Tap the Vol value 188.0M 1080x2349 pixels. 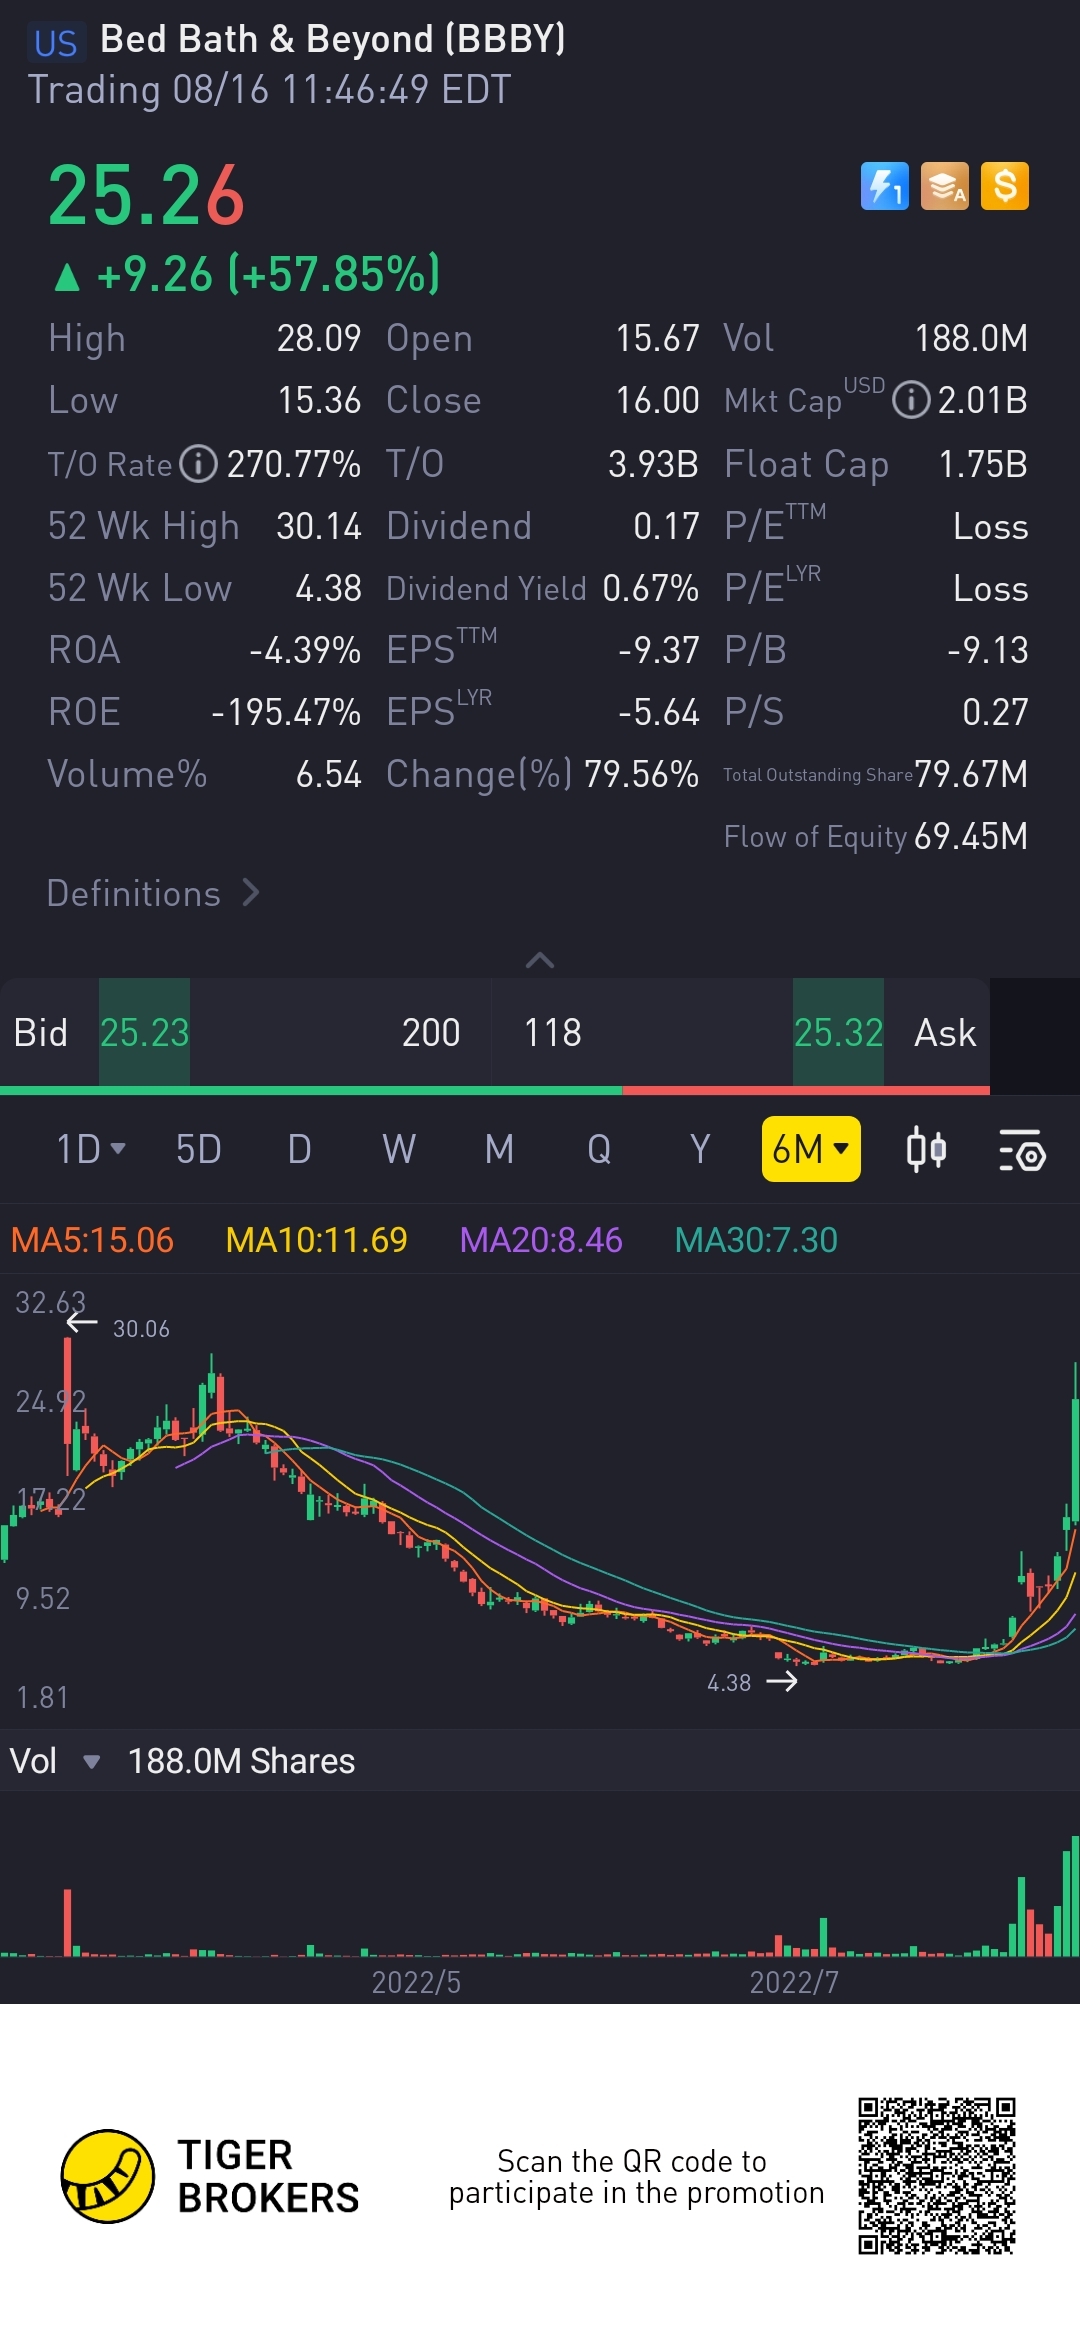[x=971, y=338]
